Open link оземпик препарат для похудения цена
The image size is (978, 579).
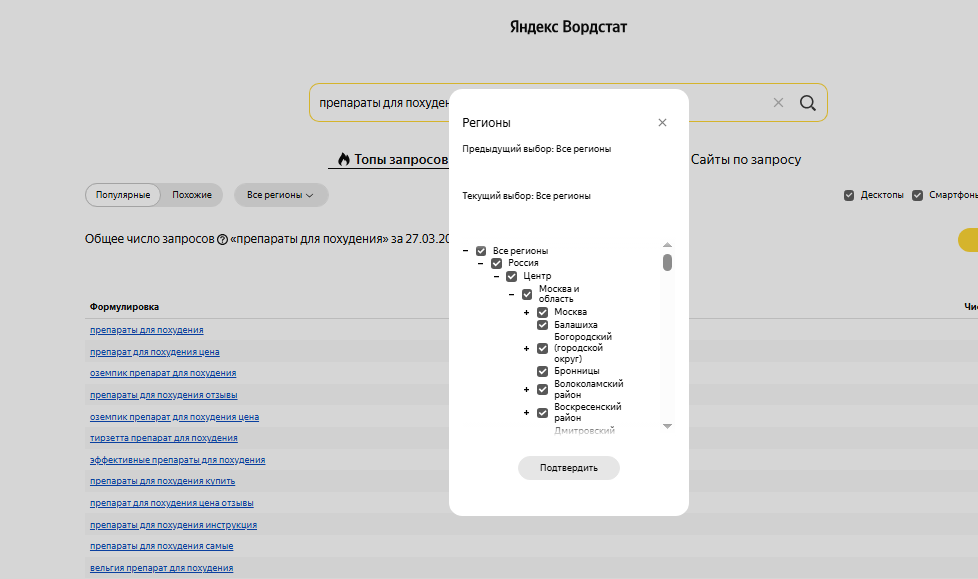coord(174,417)
